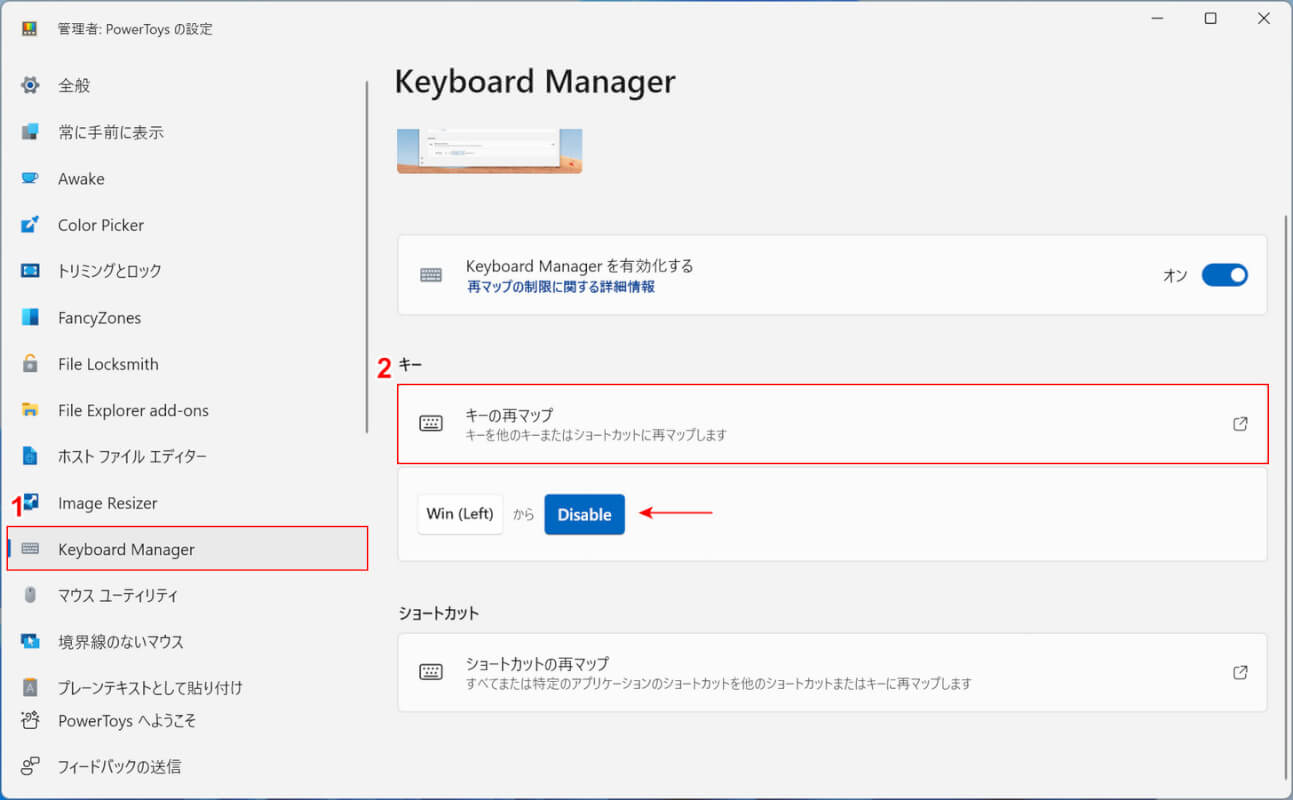Click the フィードバックの送信 icon

[x=30, y=766]
